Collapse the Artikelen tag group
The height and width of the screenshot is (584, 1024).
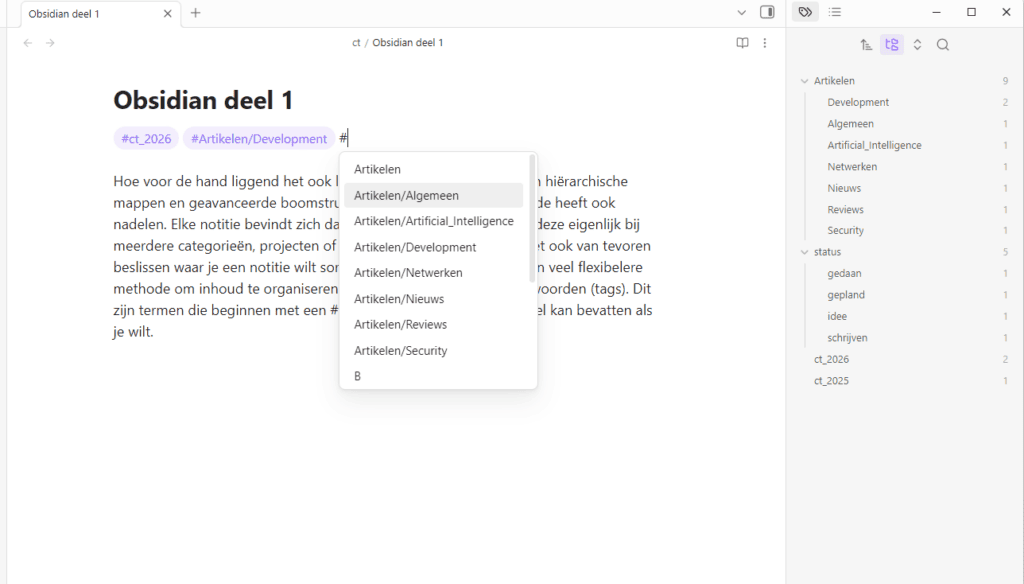805,81
